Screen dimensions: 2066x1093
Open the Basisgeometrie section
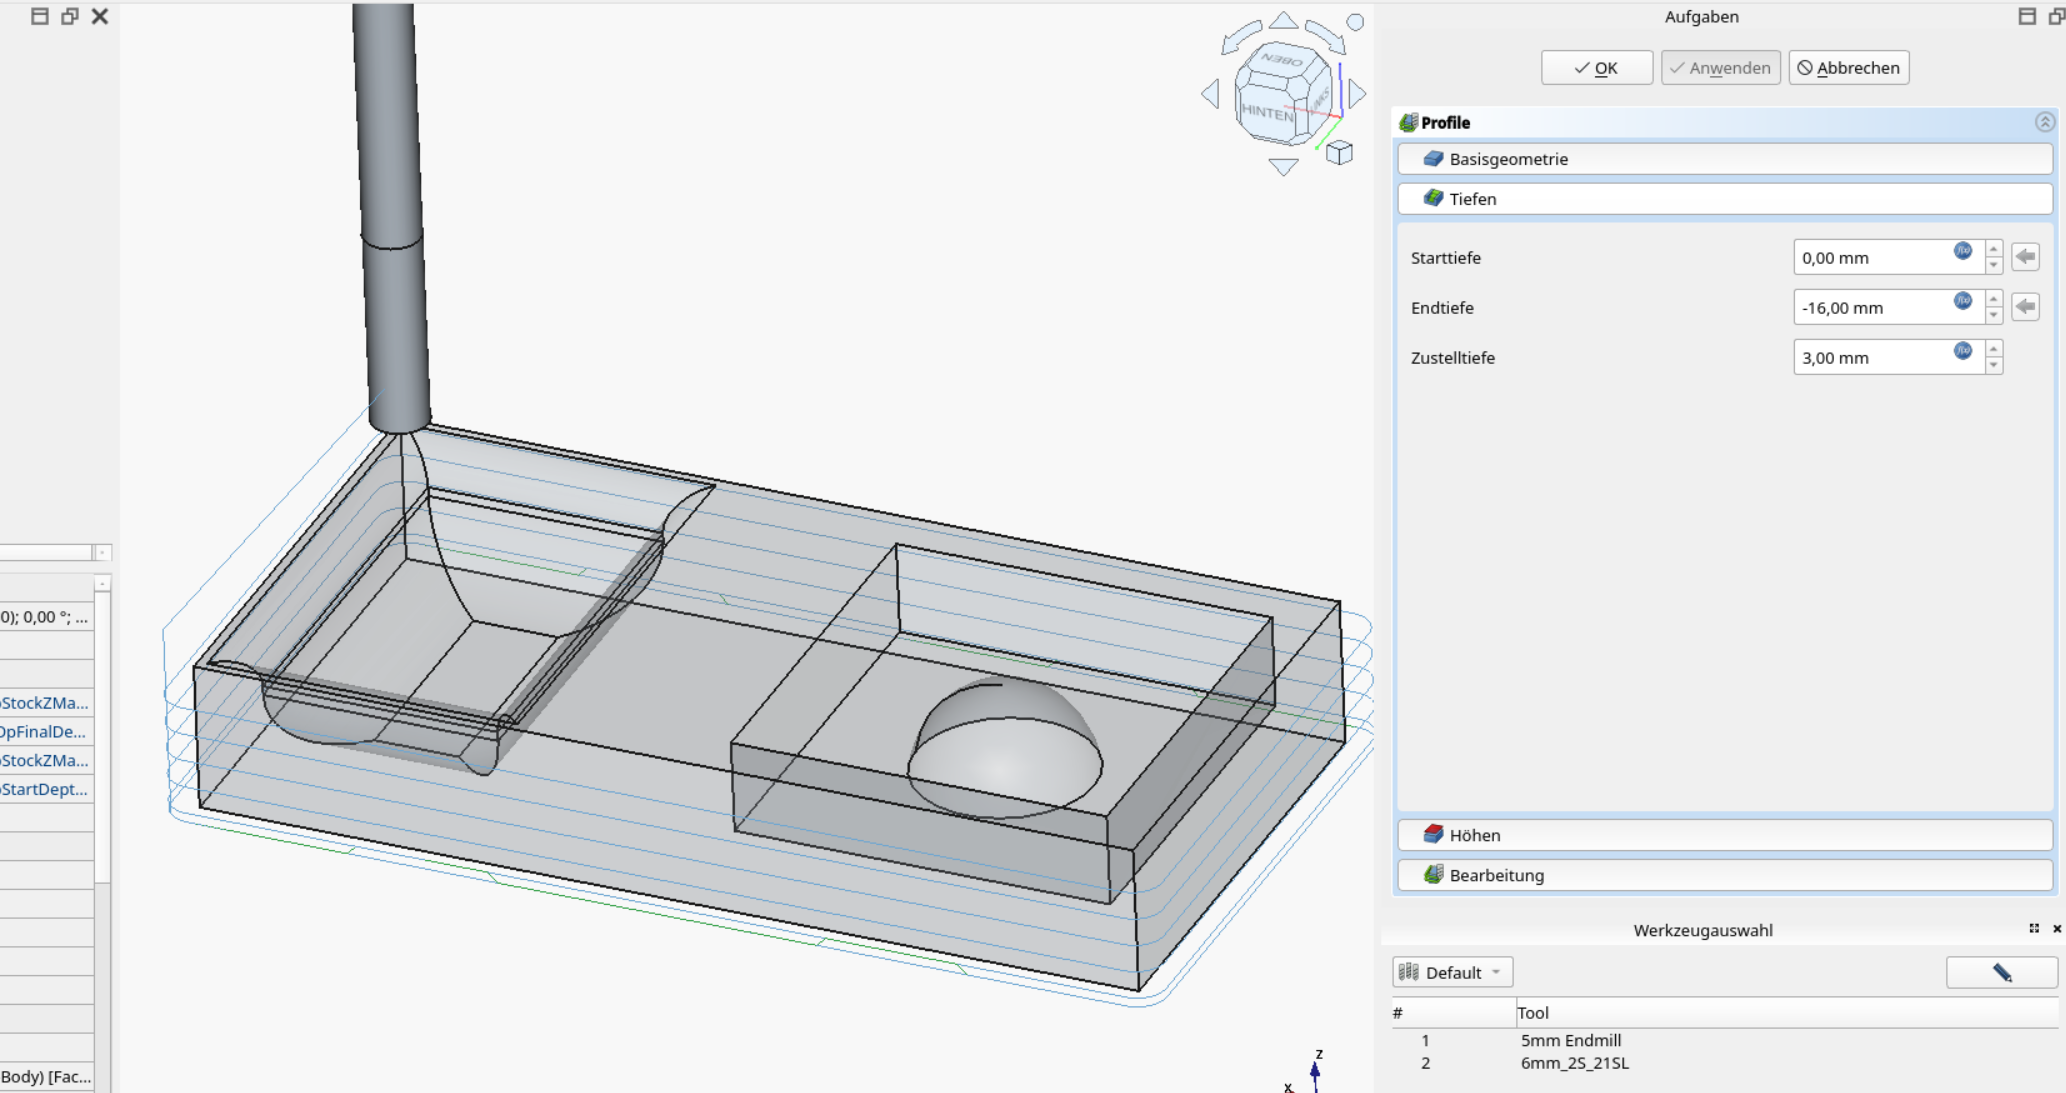click(x=1724, y=159)
